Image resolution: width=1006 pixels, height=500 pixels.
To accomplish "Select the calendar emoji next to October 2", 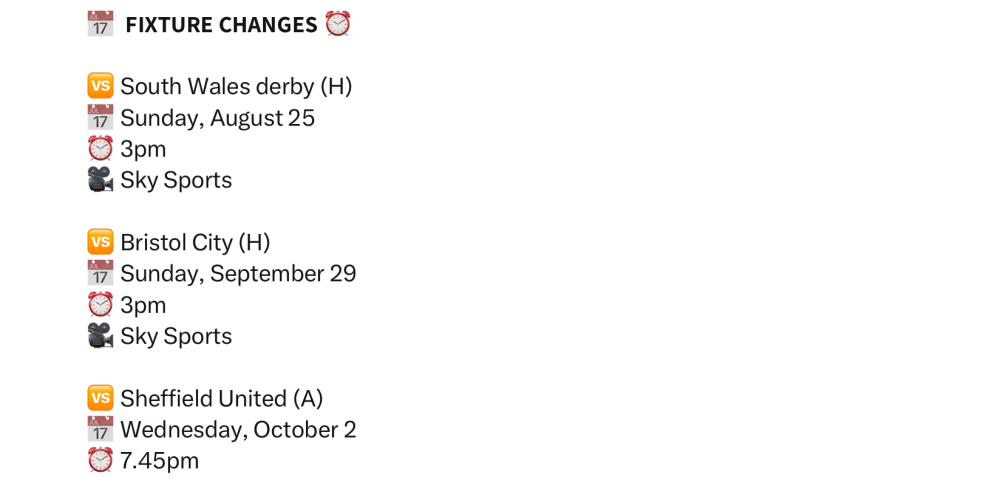I will [x=100, y=430].
